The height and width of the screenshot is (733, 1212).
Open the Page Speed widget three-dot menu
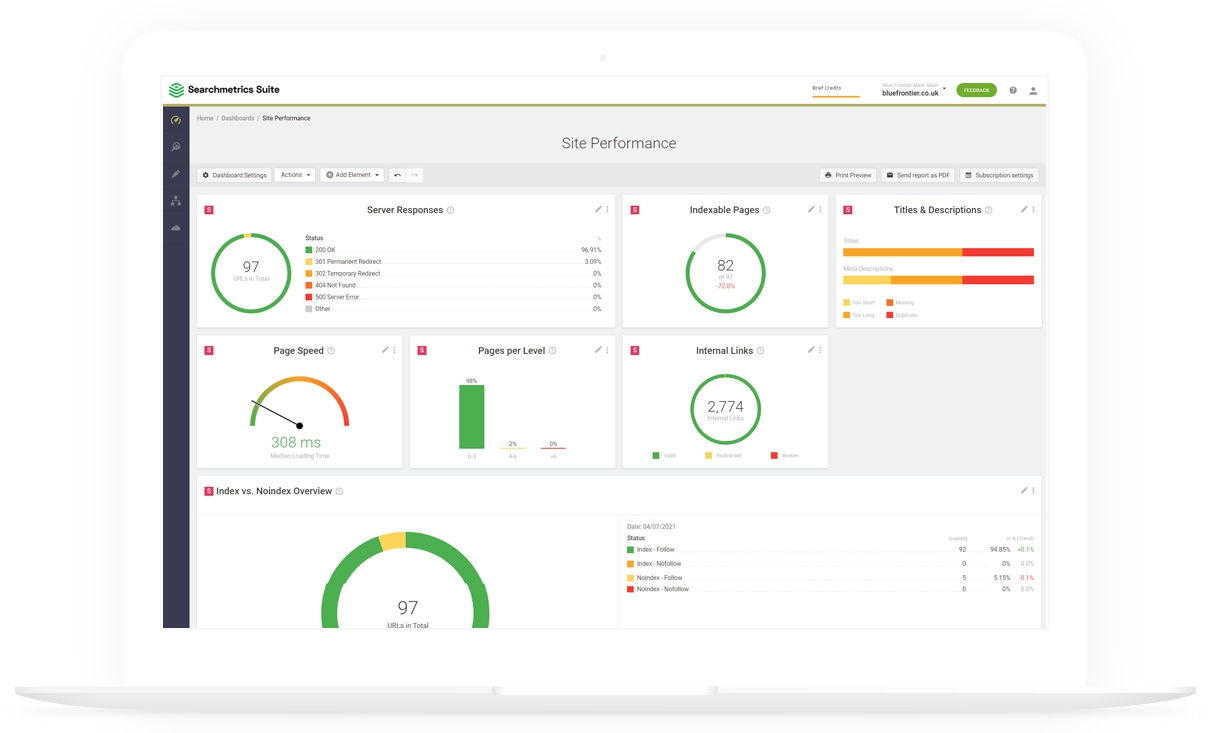pos(394,350)
